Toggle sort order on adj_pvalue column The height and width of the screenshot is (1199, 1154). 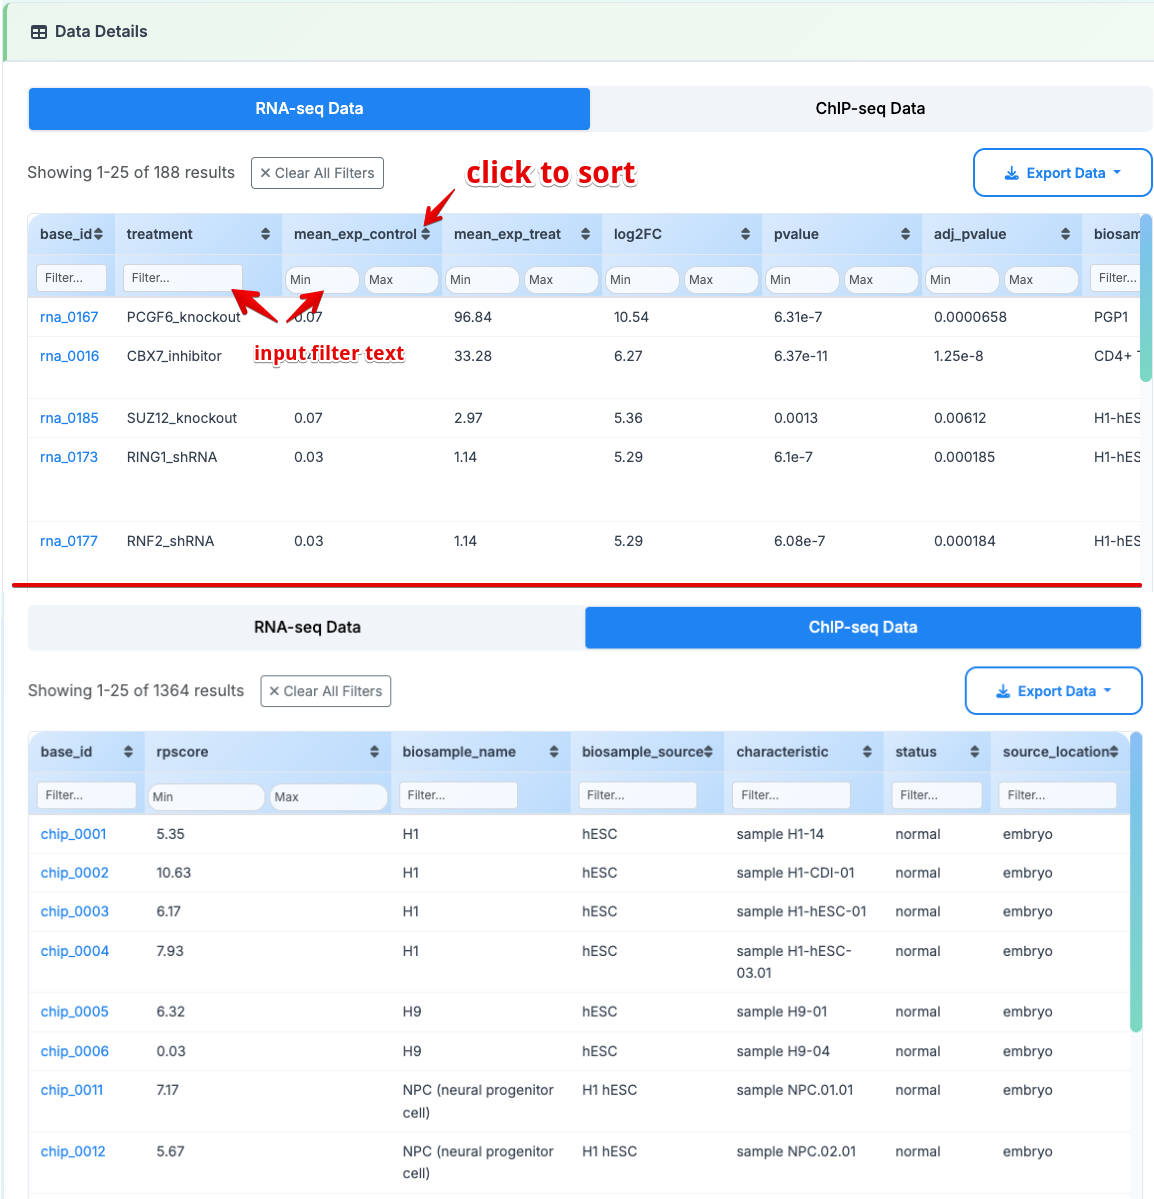coord(1065,233)
